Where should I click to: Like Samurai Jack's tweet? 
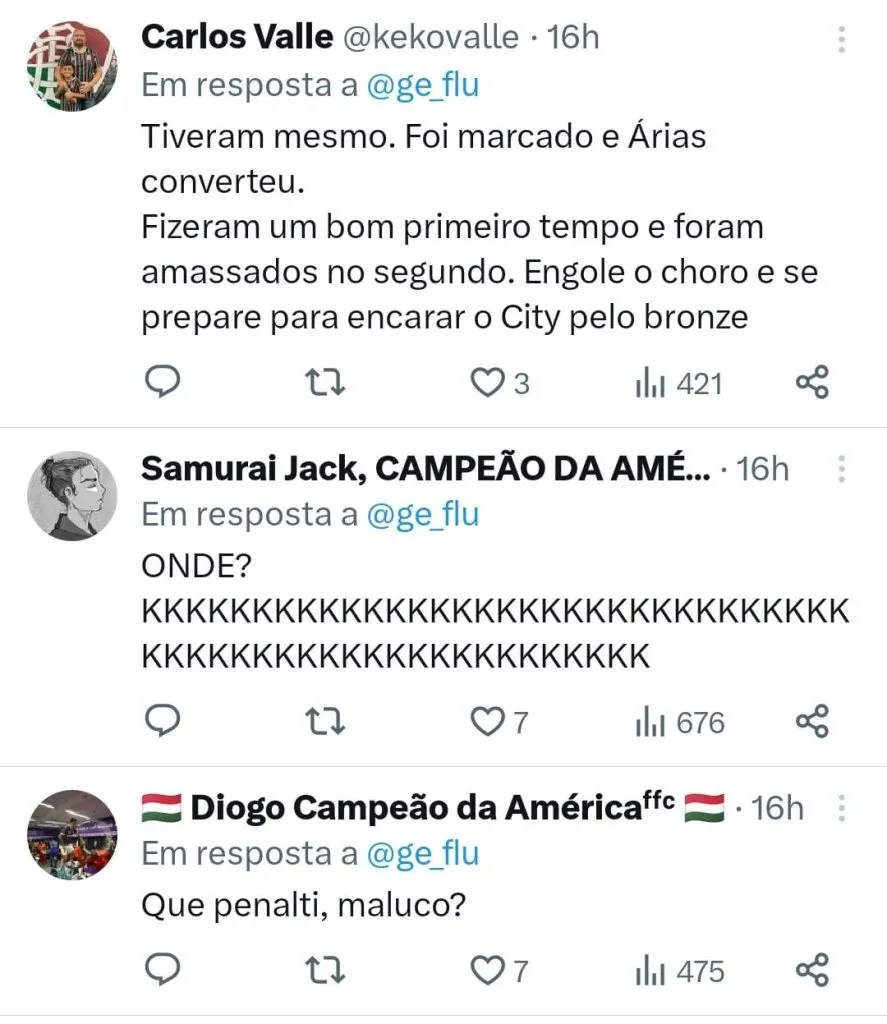pos(487,721)
